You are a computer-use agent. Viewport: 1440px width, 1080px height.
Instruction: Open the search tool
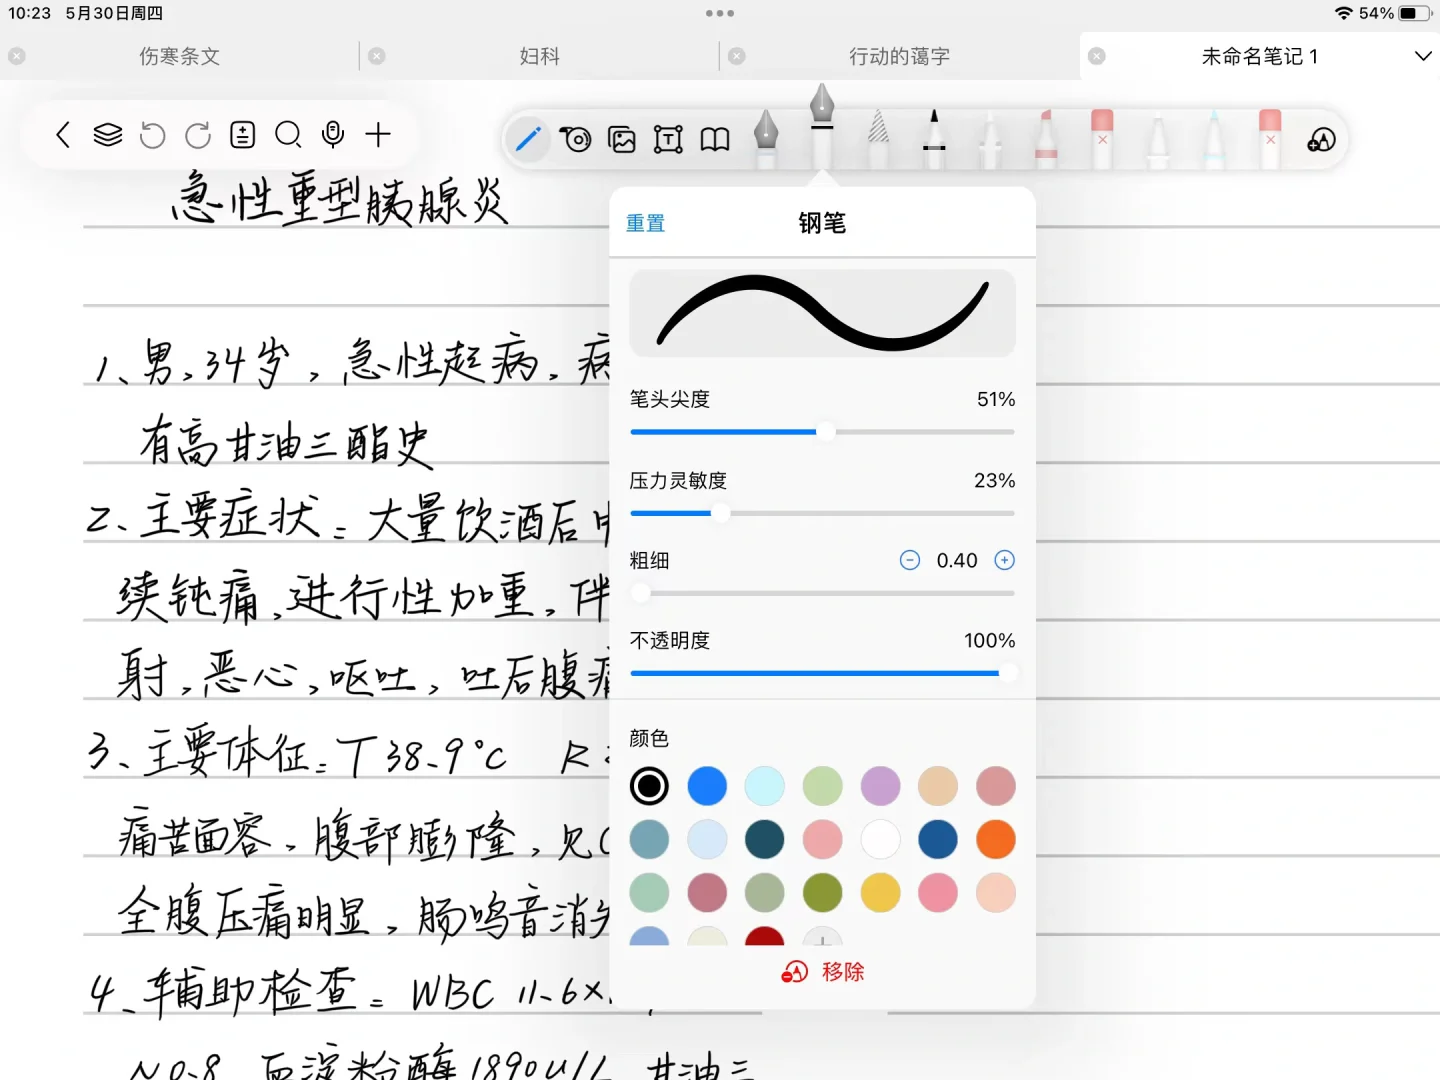[x=289, y=135]
